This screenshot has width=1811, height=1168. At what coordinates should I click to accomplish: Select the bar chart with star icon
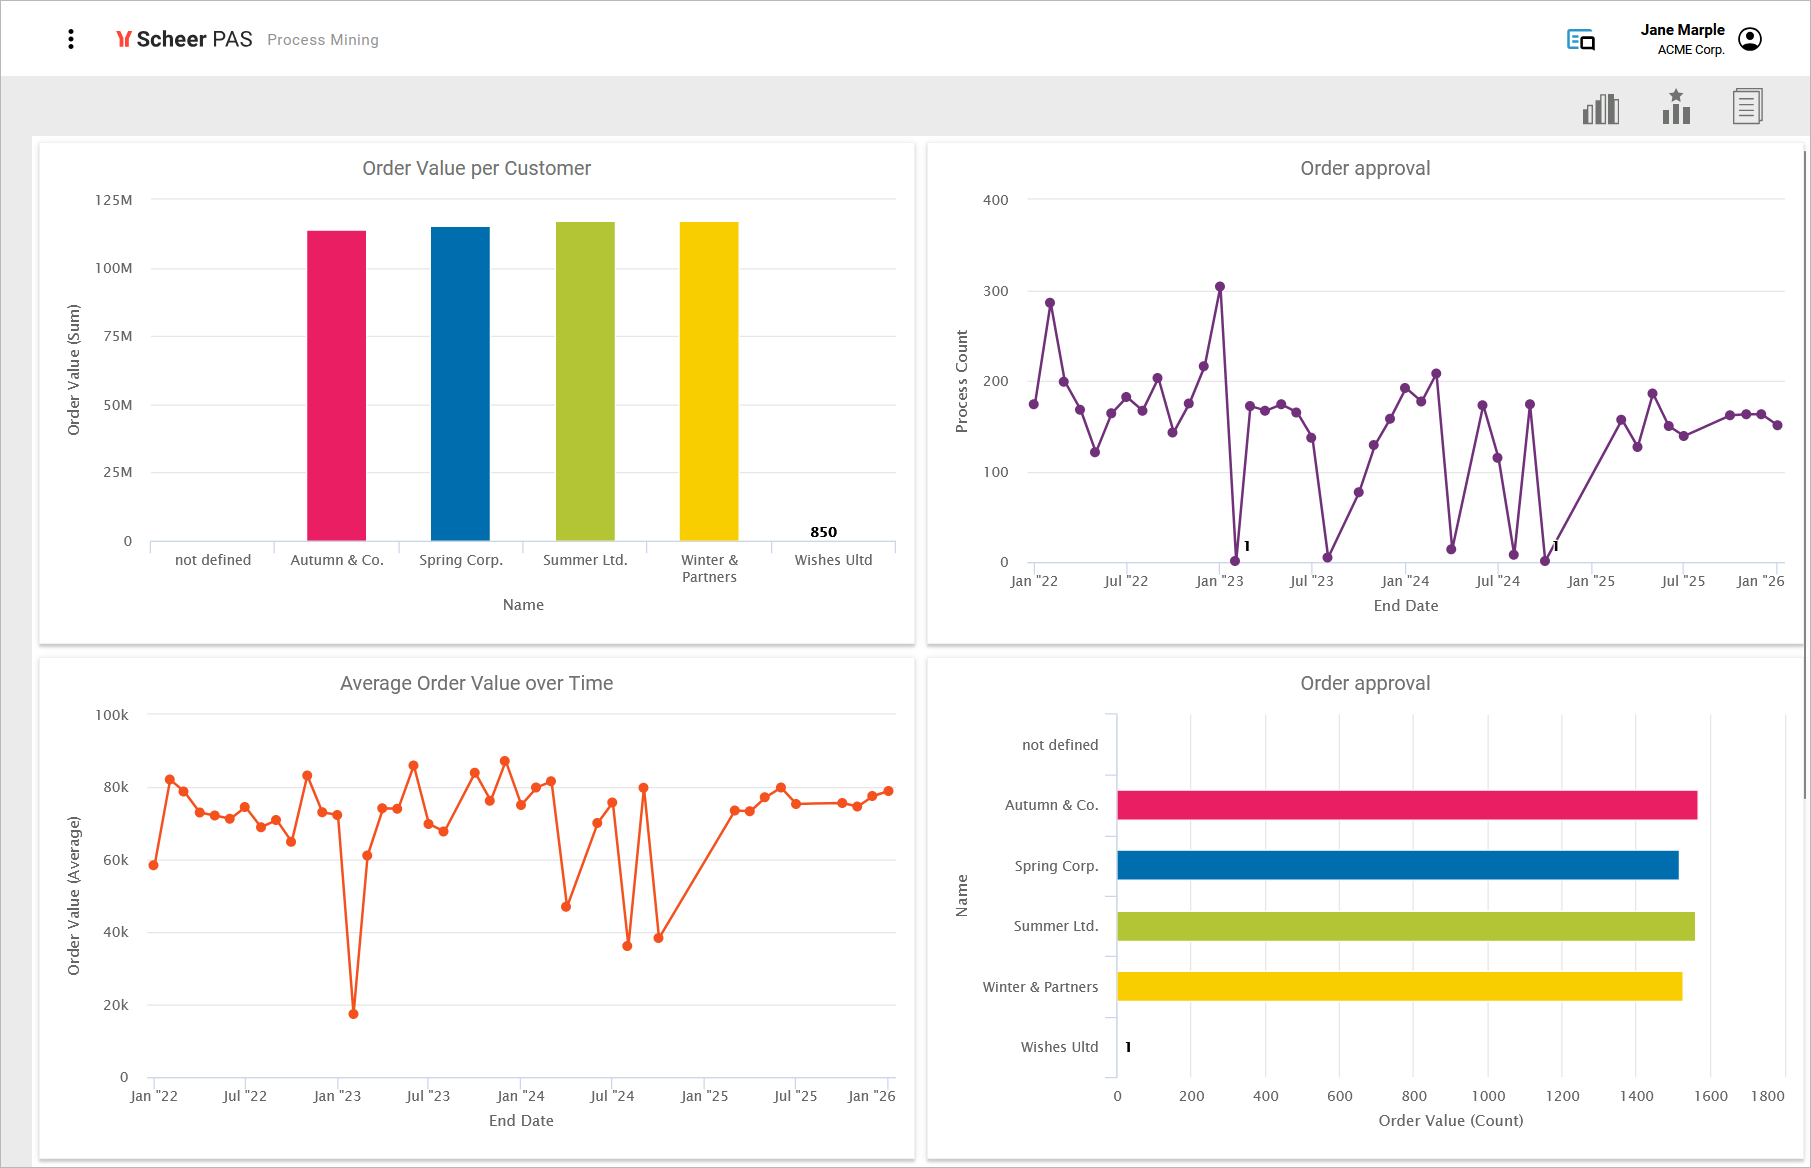[1676, 107]
